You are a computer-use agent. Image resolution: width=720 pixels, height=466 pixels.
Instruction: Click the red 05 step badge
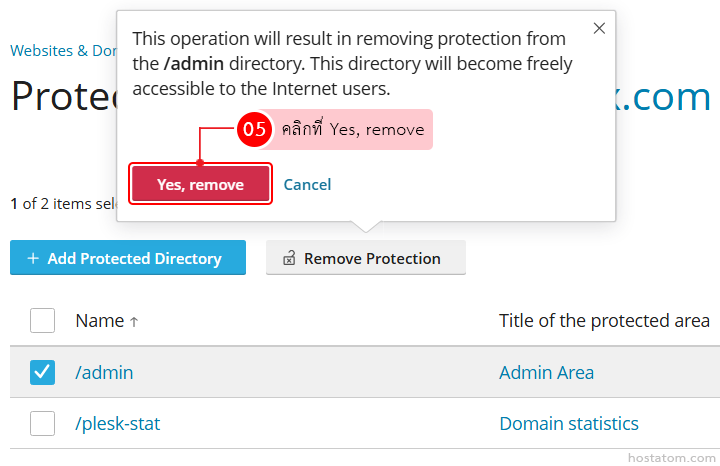tap(254, 129)
